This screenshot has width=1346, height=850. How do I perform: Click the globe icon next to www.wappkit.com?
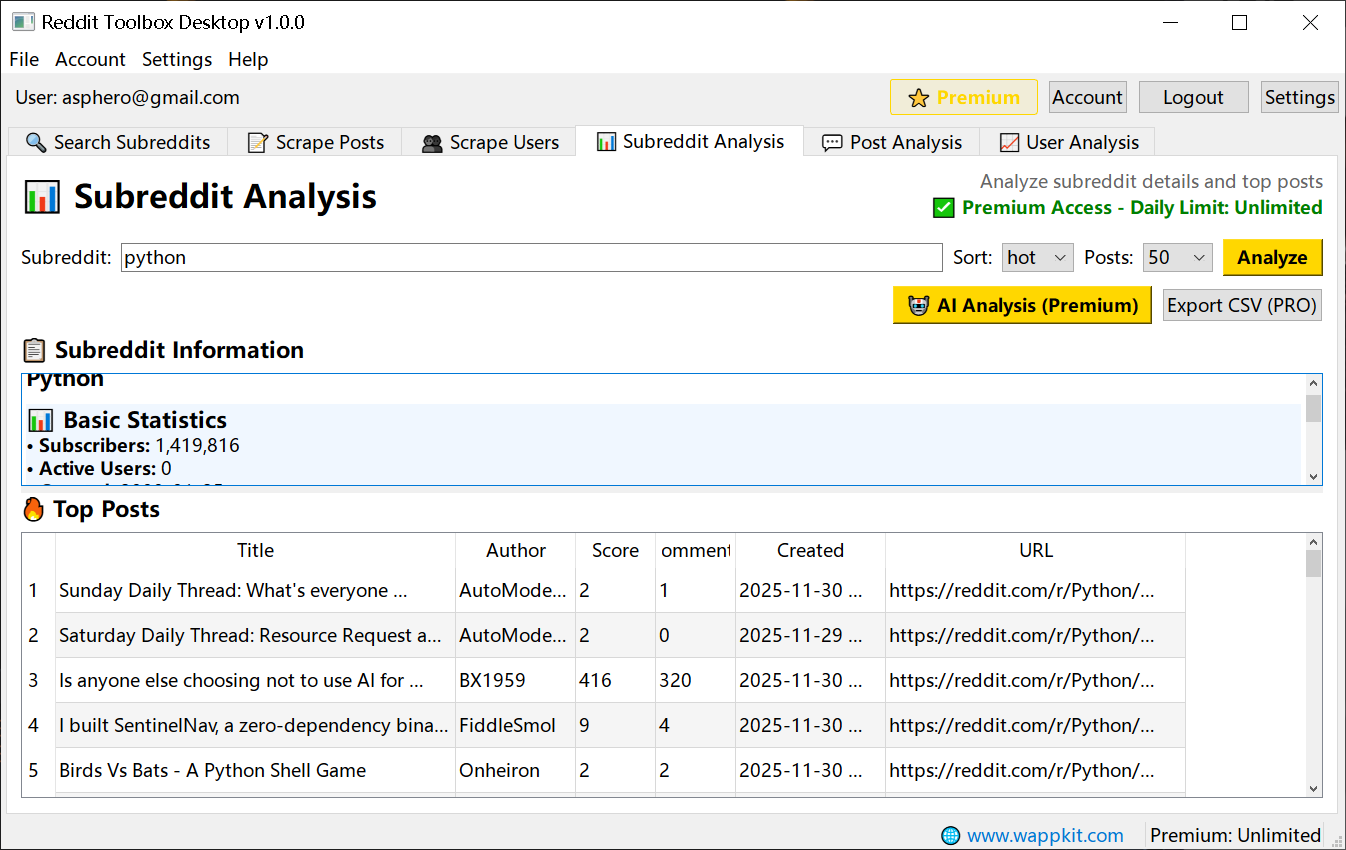[951, 835]
